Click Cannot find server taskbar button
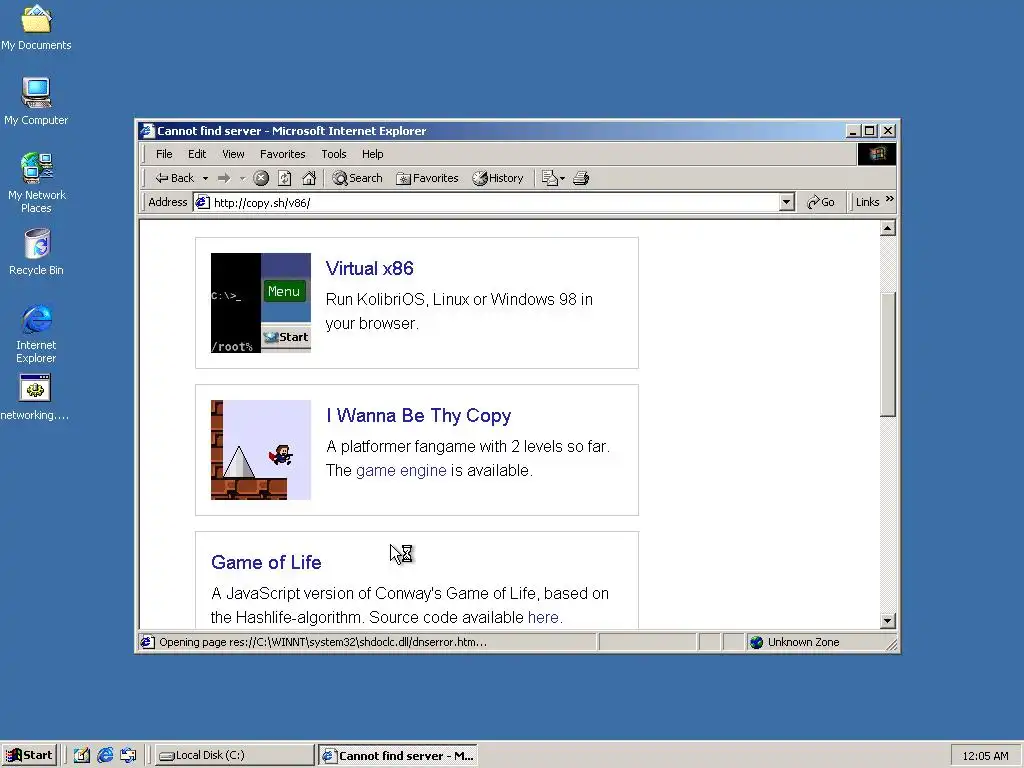Image resolution: width=1024 pixels, height=768 pixels. pyautogui.click(x=398, y=756)
